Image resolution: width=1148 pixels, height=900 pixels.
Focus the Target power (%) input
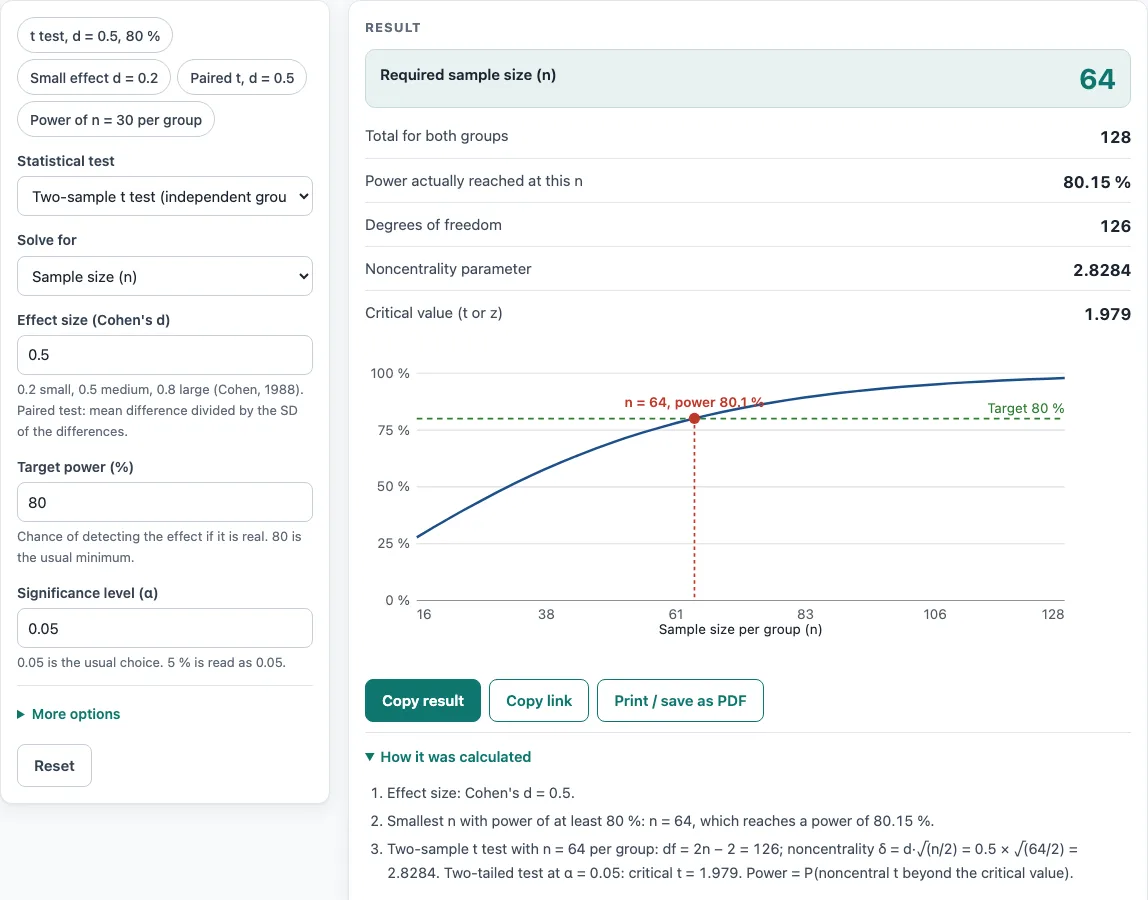pos(165,502)
